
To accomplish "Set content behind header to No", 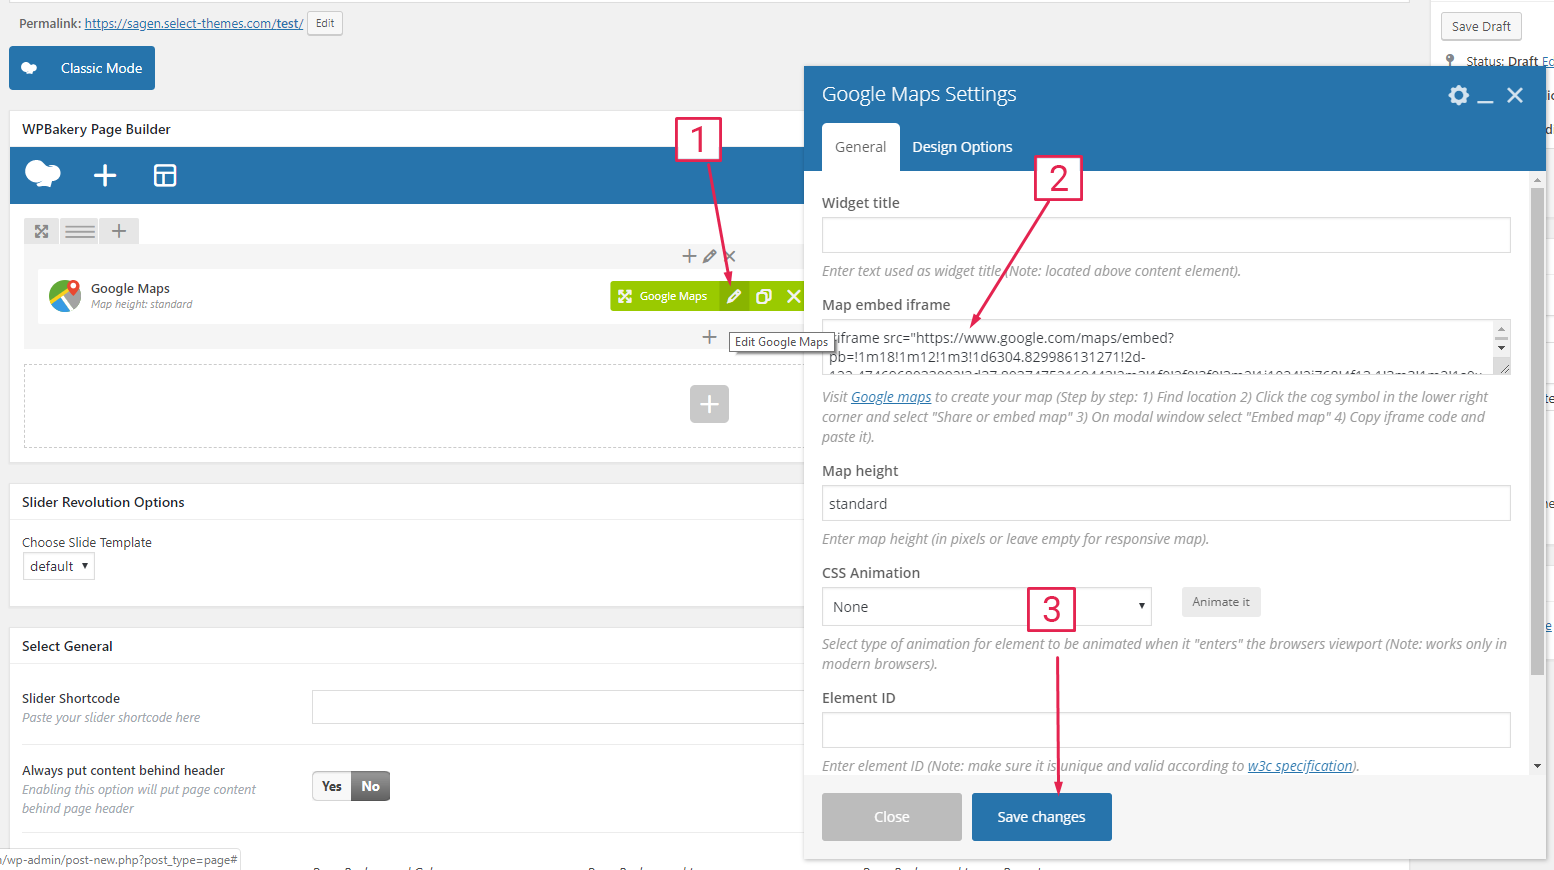I will [x=371, y=786].
